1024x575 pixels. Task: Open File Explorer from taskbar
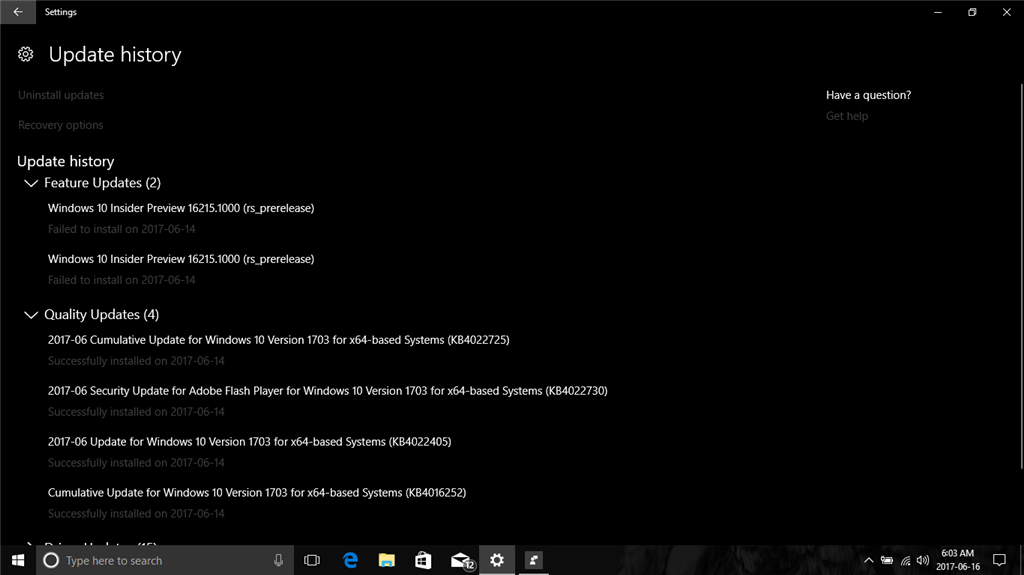tap(387, 560)
